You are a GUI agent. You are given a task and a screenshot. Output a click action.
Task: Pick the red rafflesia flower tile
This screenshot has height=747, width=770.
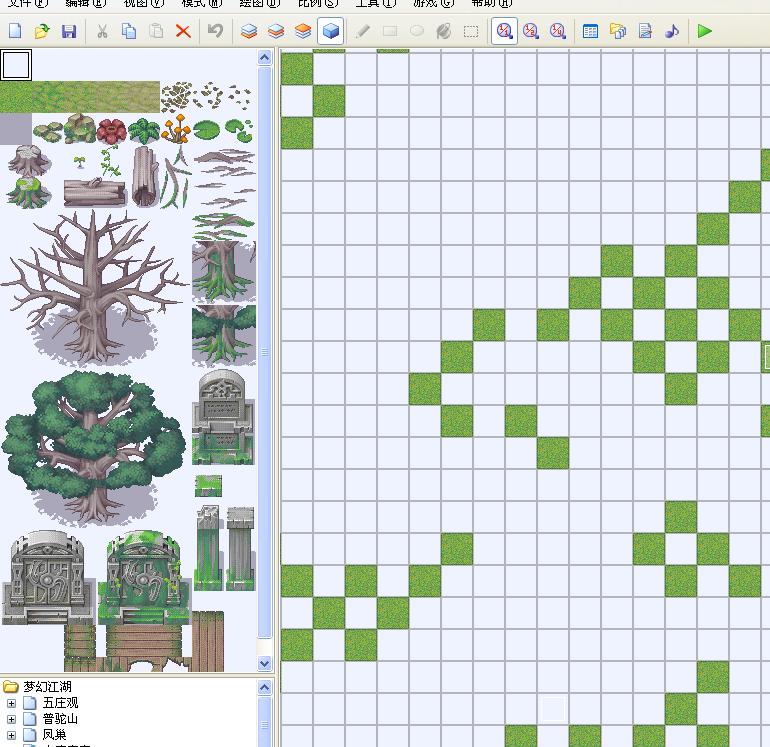(x=111, y=130)
